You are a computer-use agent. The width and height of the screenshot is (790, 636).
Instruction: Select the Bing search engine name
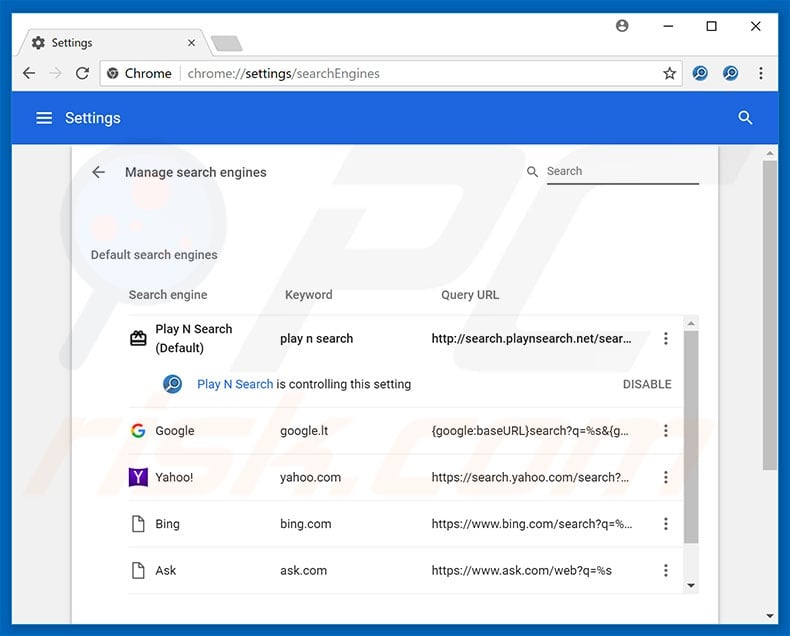(167, 524)
